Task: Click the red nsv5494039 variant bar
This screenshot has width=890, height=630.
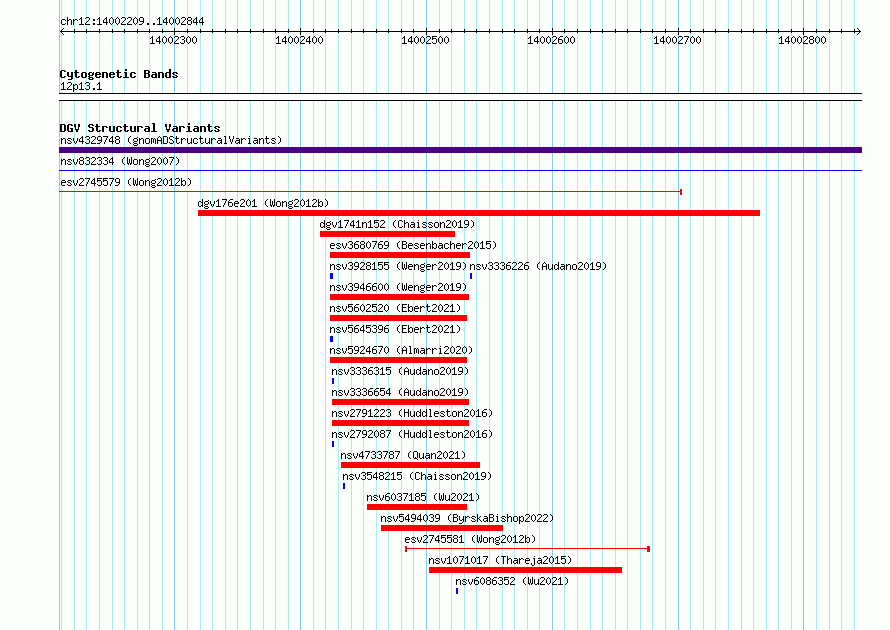Action: tap(442, 528)
